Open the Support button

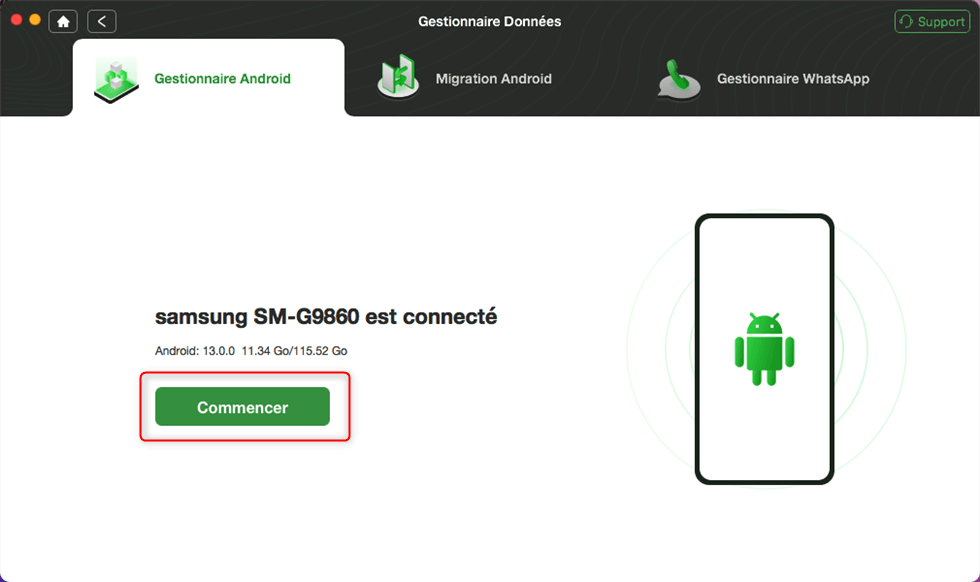pyautogui.click(x=932, y=22)
